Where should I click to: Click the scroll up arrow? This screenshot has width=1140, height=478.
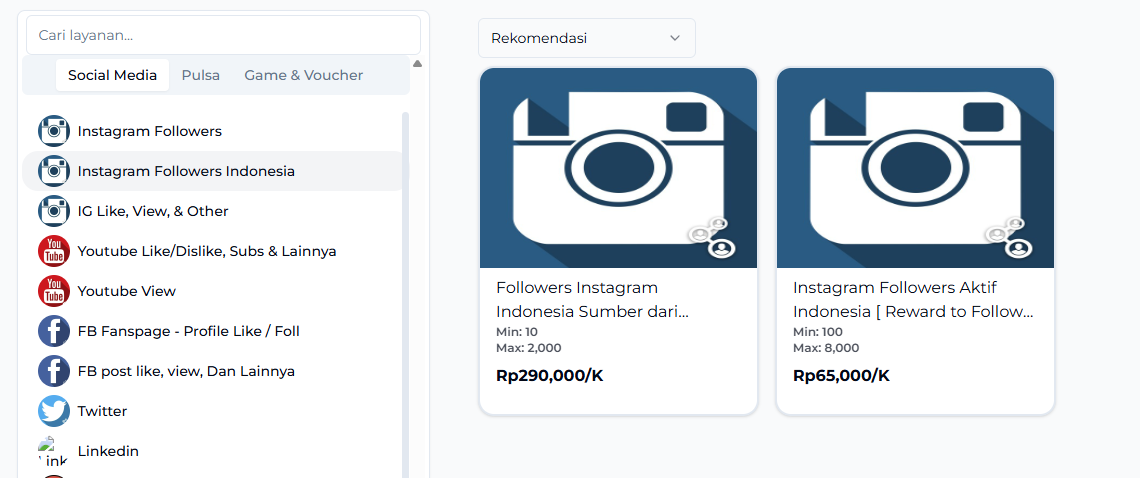coord(417,64)
